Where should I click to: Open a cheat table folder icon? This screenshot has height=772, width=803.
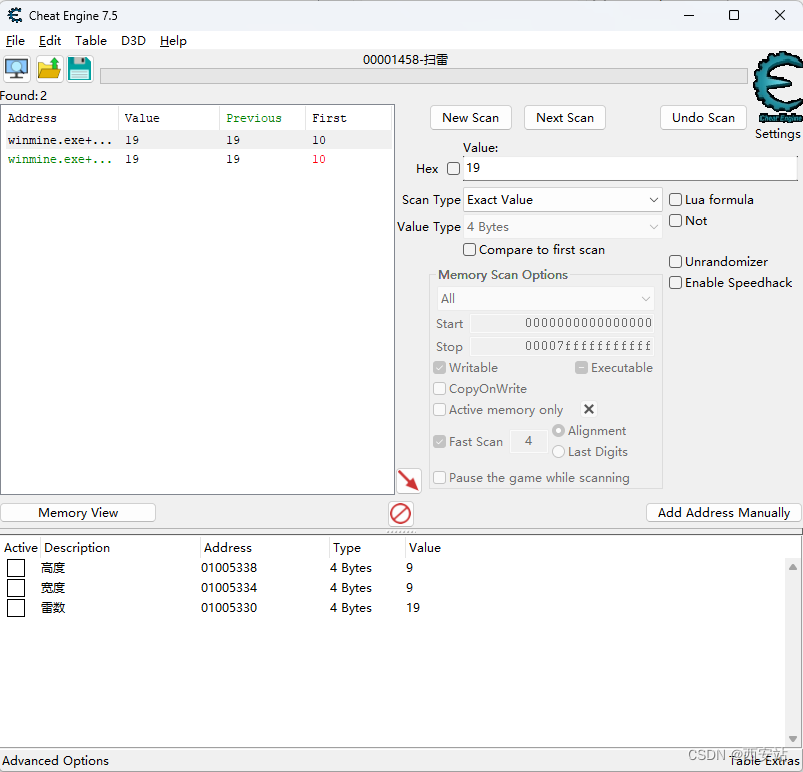[49, 69]
